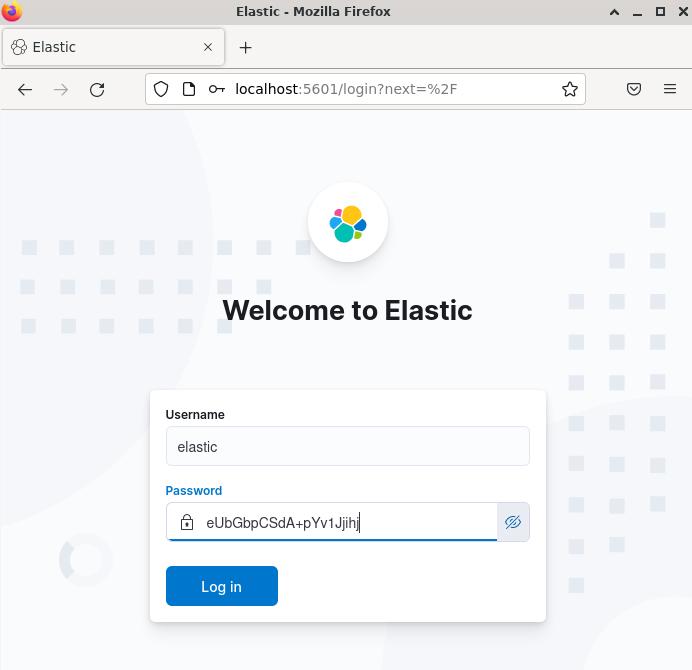Hide the password with the eye toggle
The width and height of the screenshot is (692, 670).
[x=513, y=522]
